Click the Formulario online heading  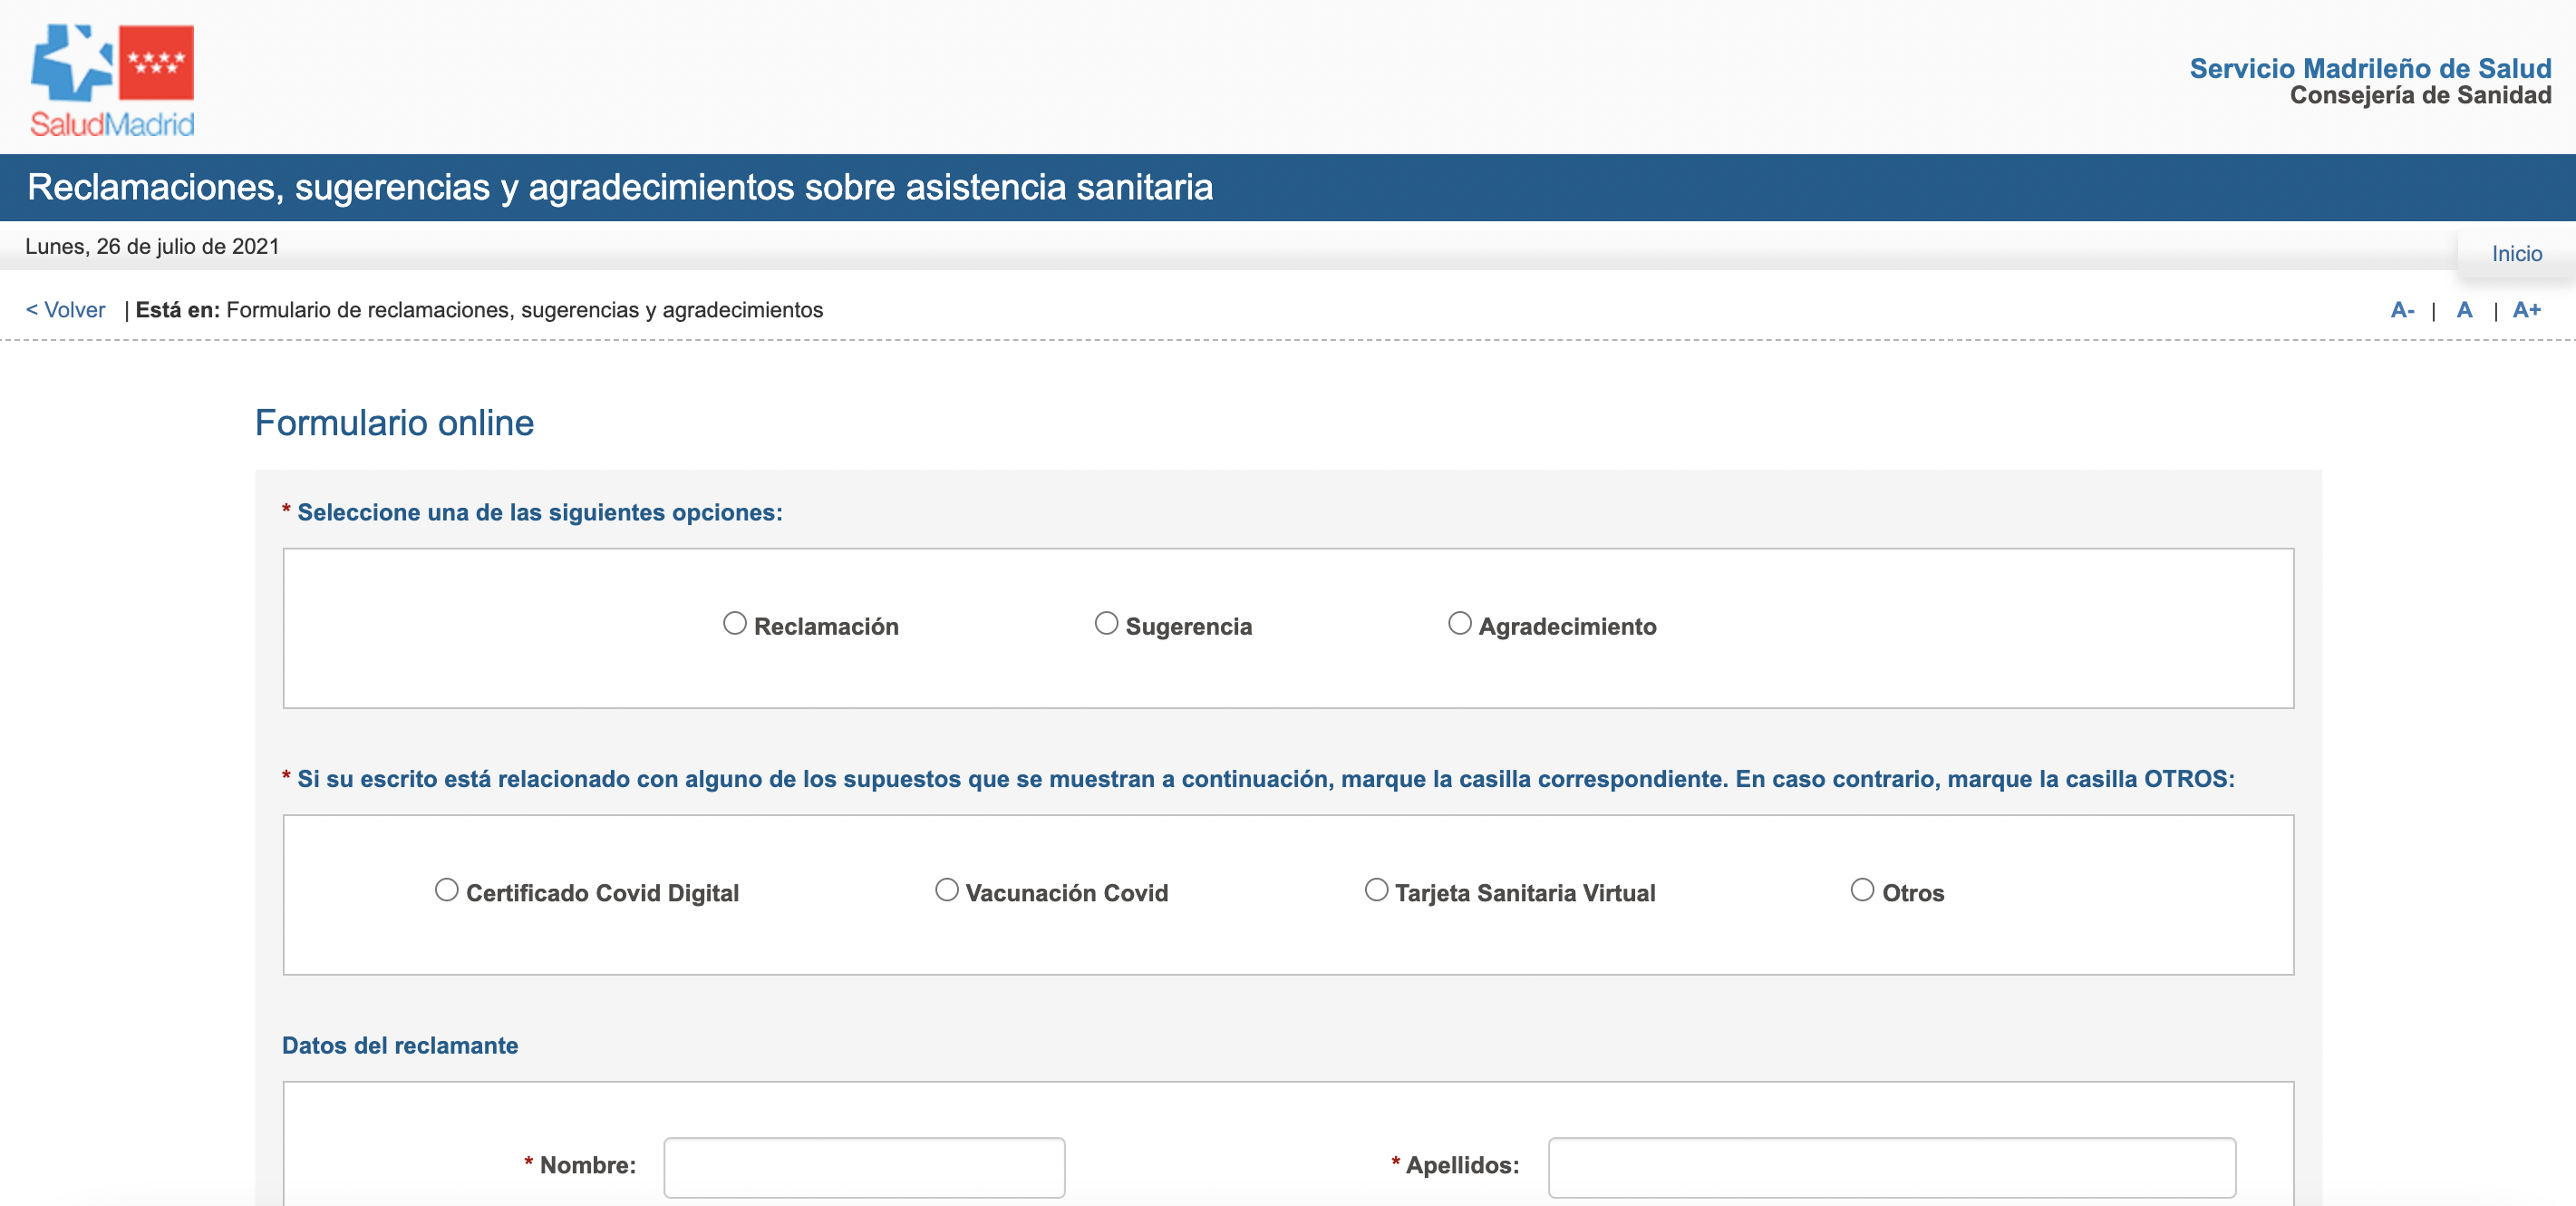395,423
